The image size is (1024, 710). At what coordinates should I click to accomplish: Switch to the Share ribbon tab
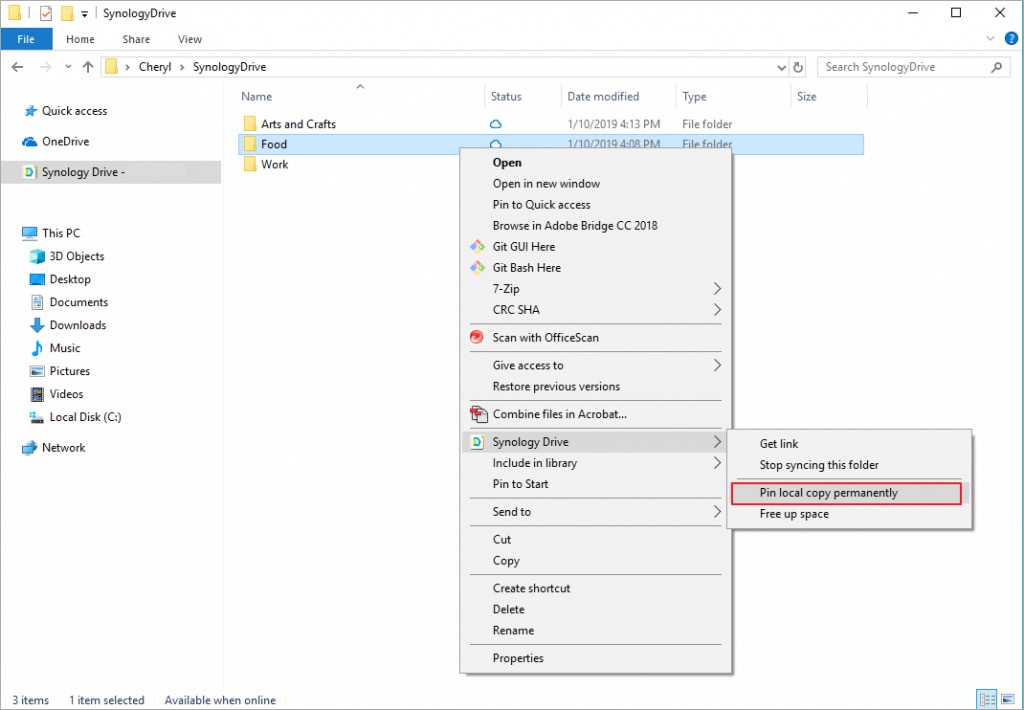click(136, 39)
